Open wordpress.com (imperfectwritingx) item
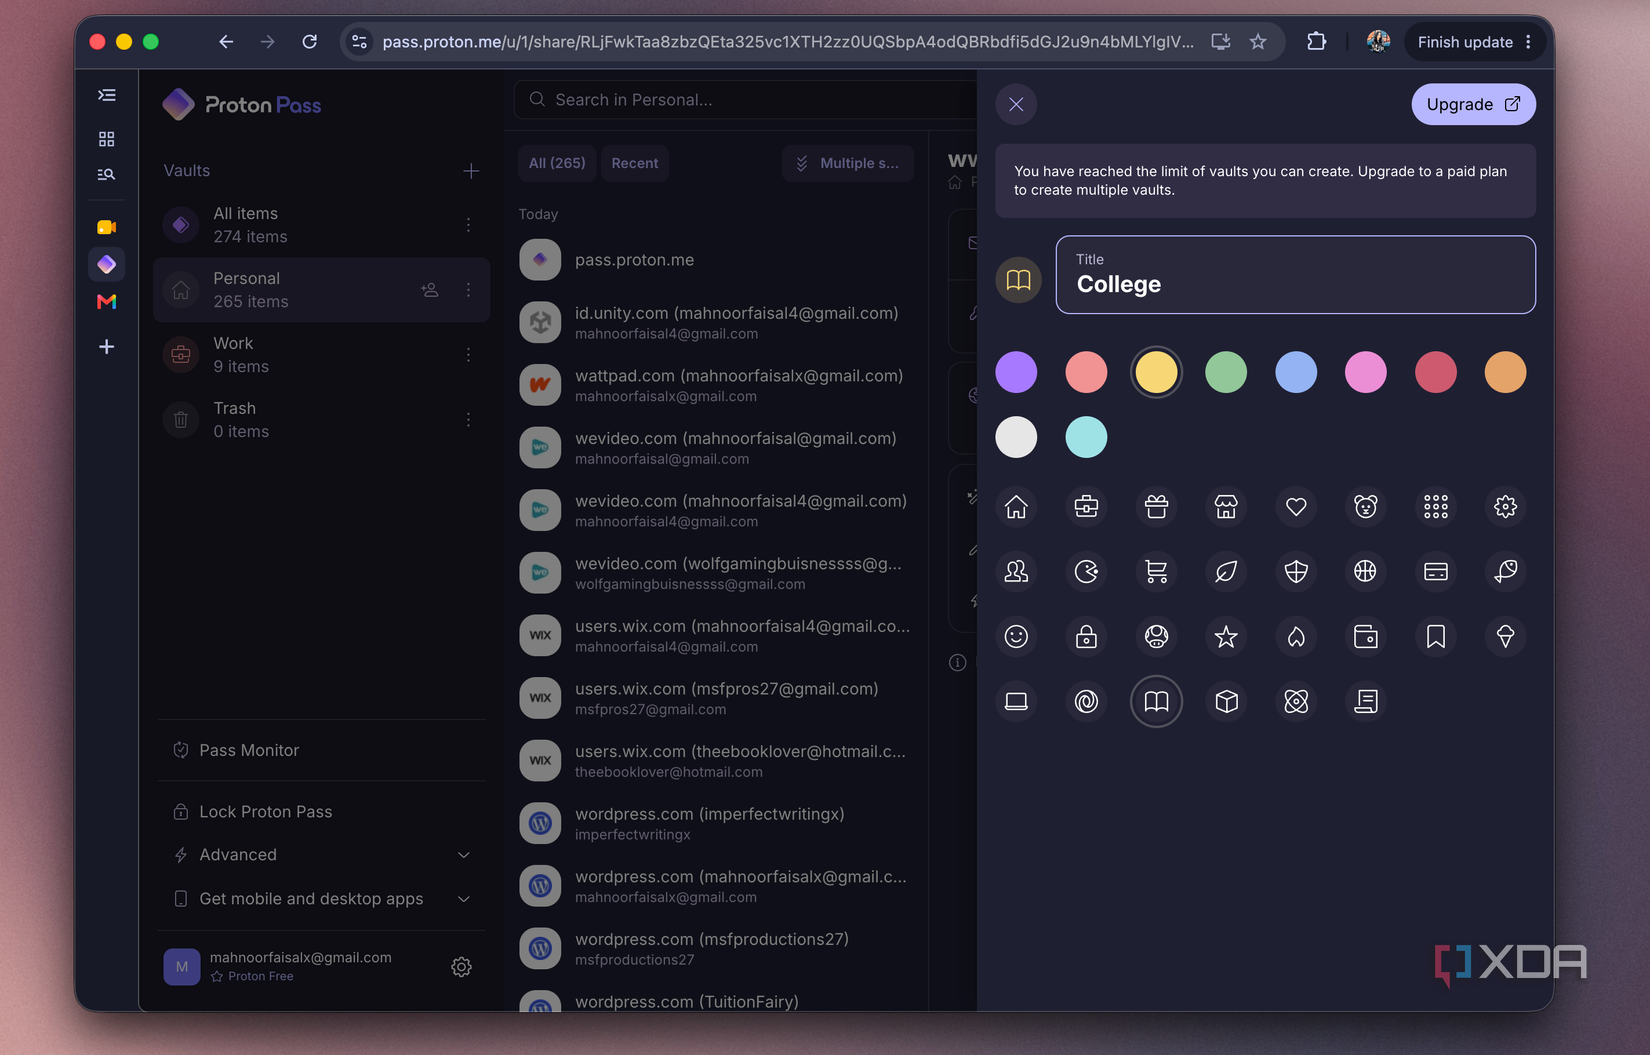The image size is (1650, 1055). (716, 824)
